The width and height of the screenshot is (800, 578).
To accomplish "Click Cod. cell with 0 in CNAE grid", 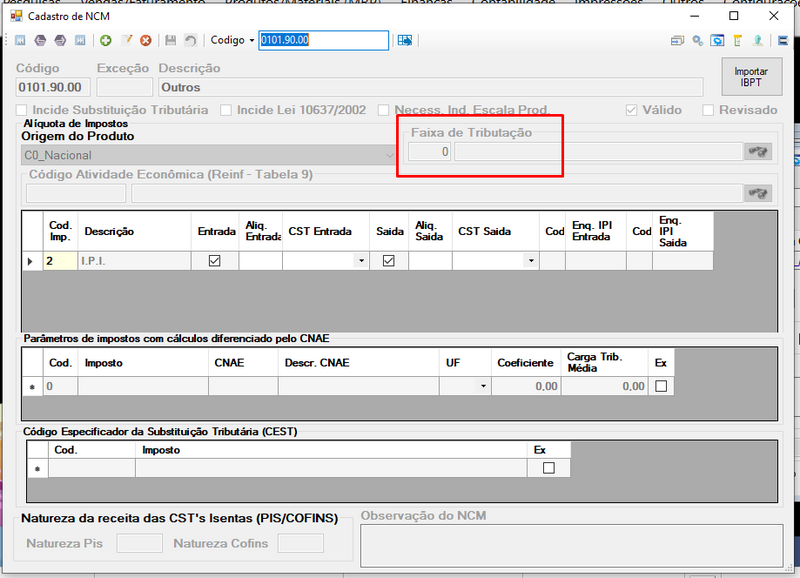I will [x=60, y=386].
